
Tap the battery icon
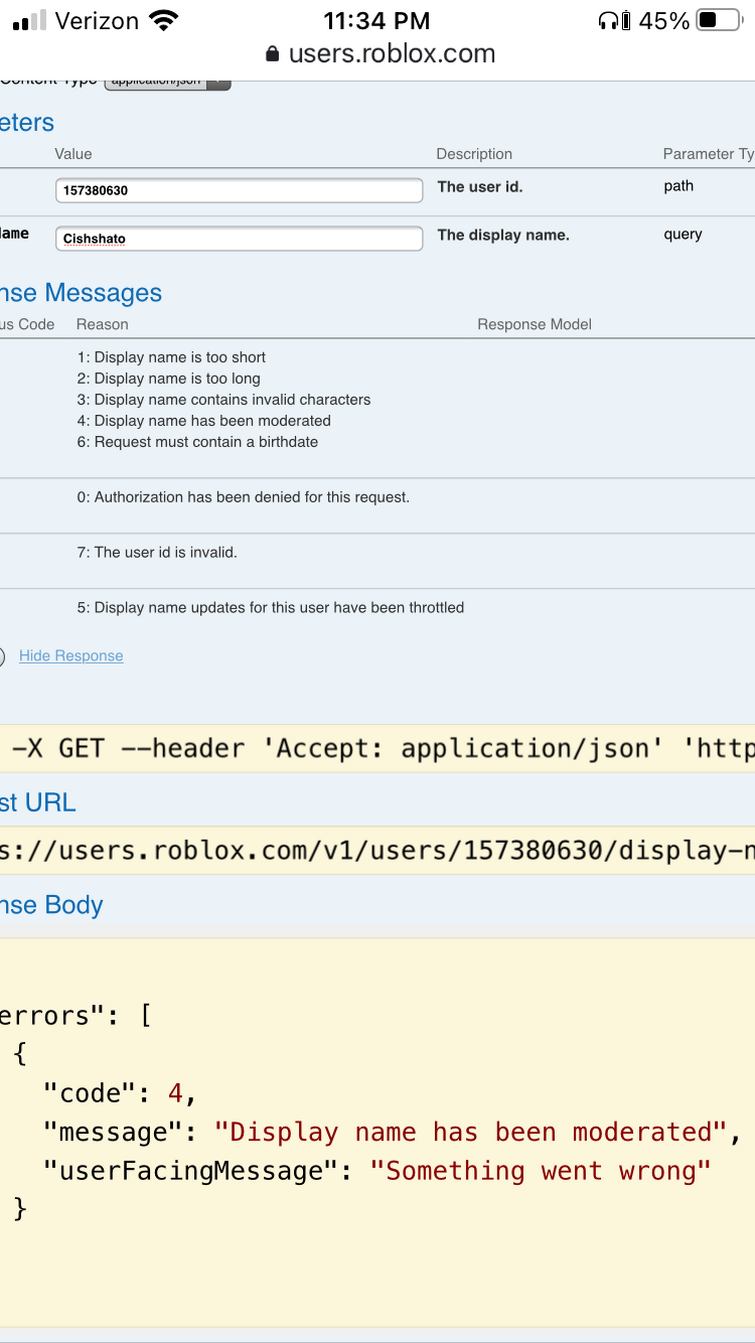coord(719,21)
